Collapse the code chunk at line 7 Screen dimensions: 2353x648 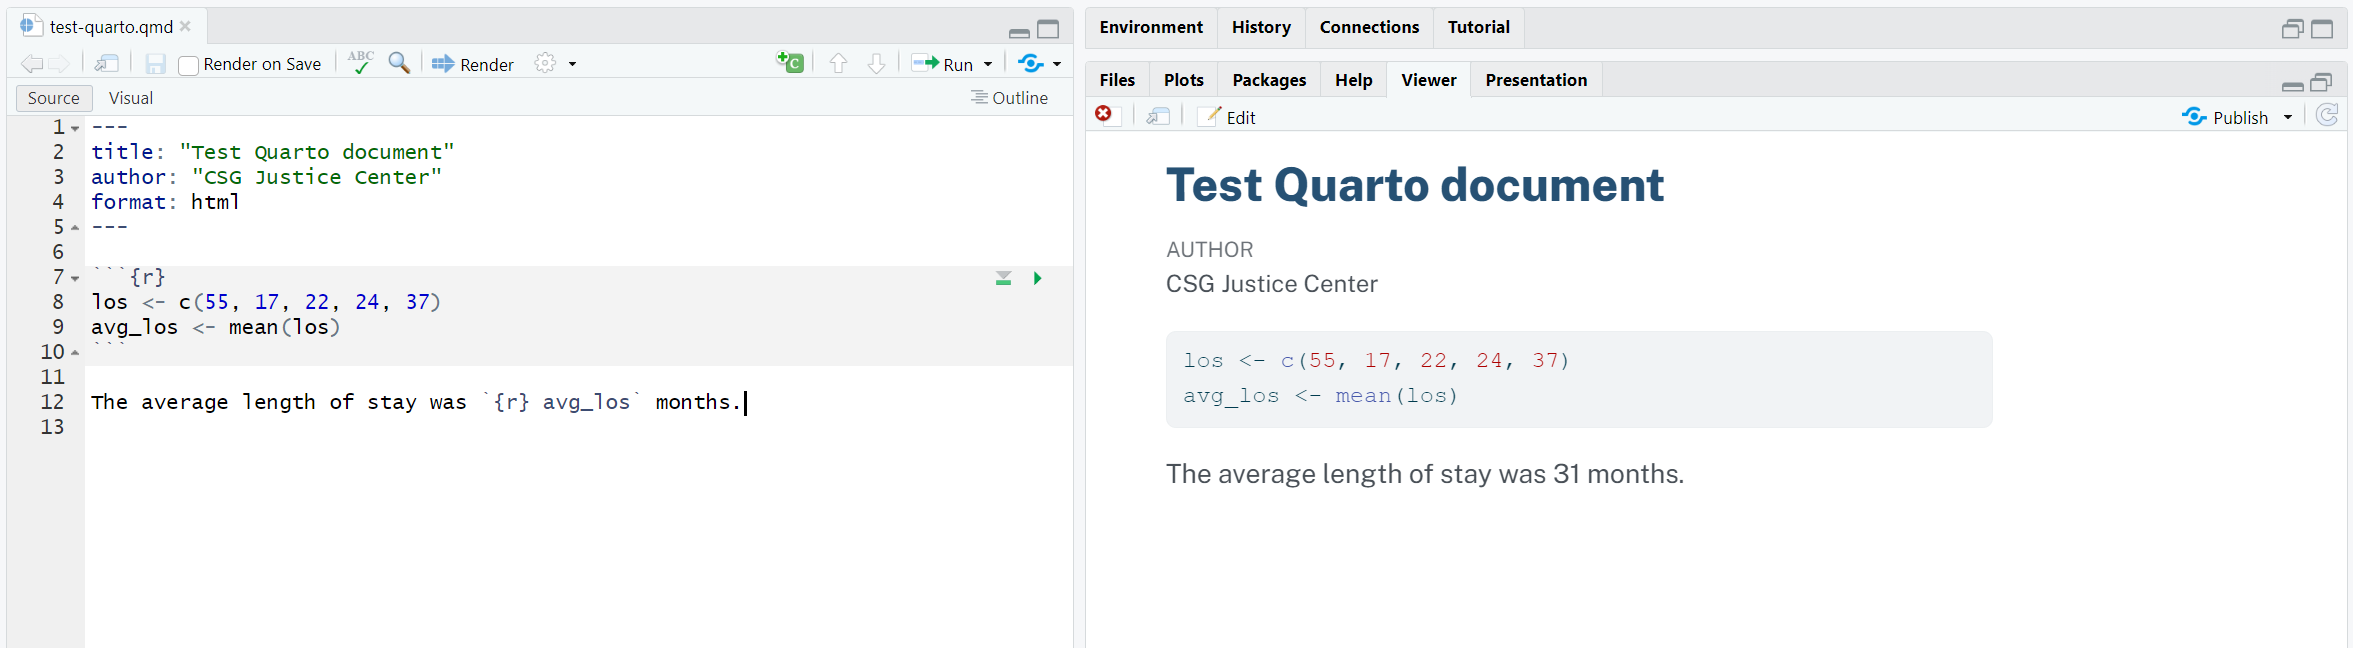coord(75,278)
